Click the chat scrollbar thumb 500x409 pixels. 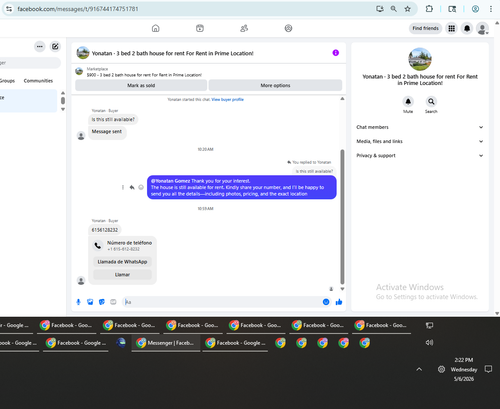(x=342, y=217)
